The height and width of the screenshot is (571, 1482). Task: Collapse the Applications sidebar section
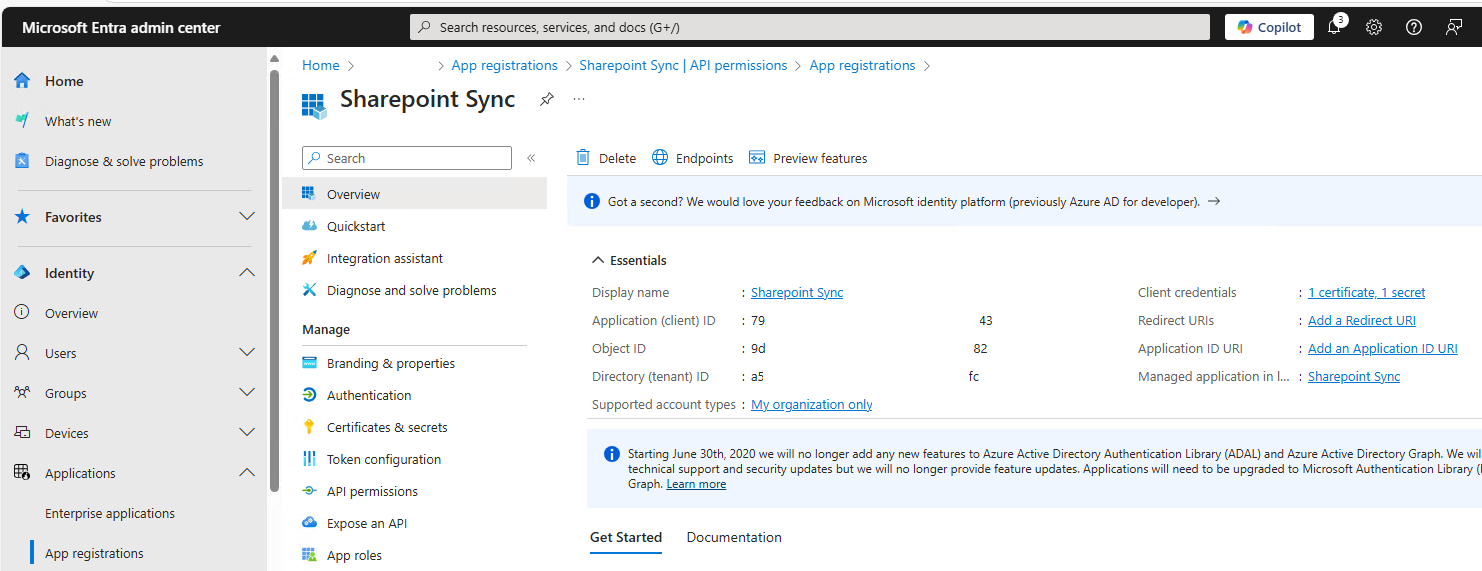(x=247, y=473)
